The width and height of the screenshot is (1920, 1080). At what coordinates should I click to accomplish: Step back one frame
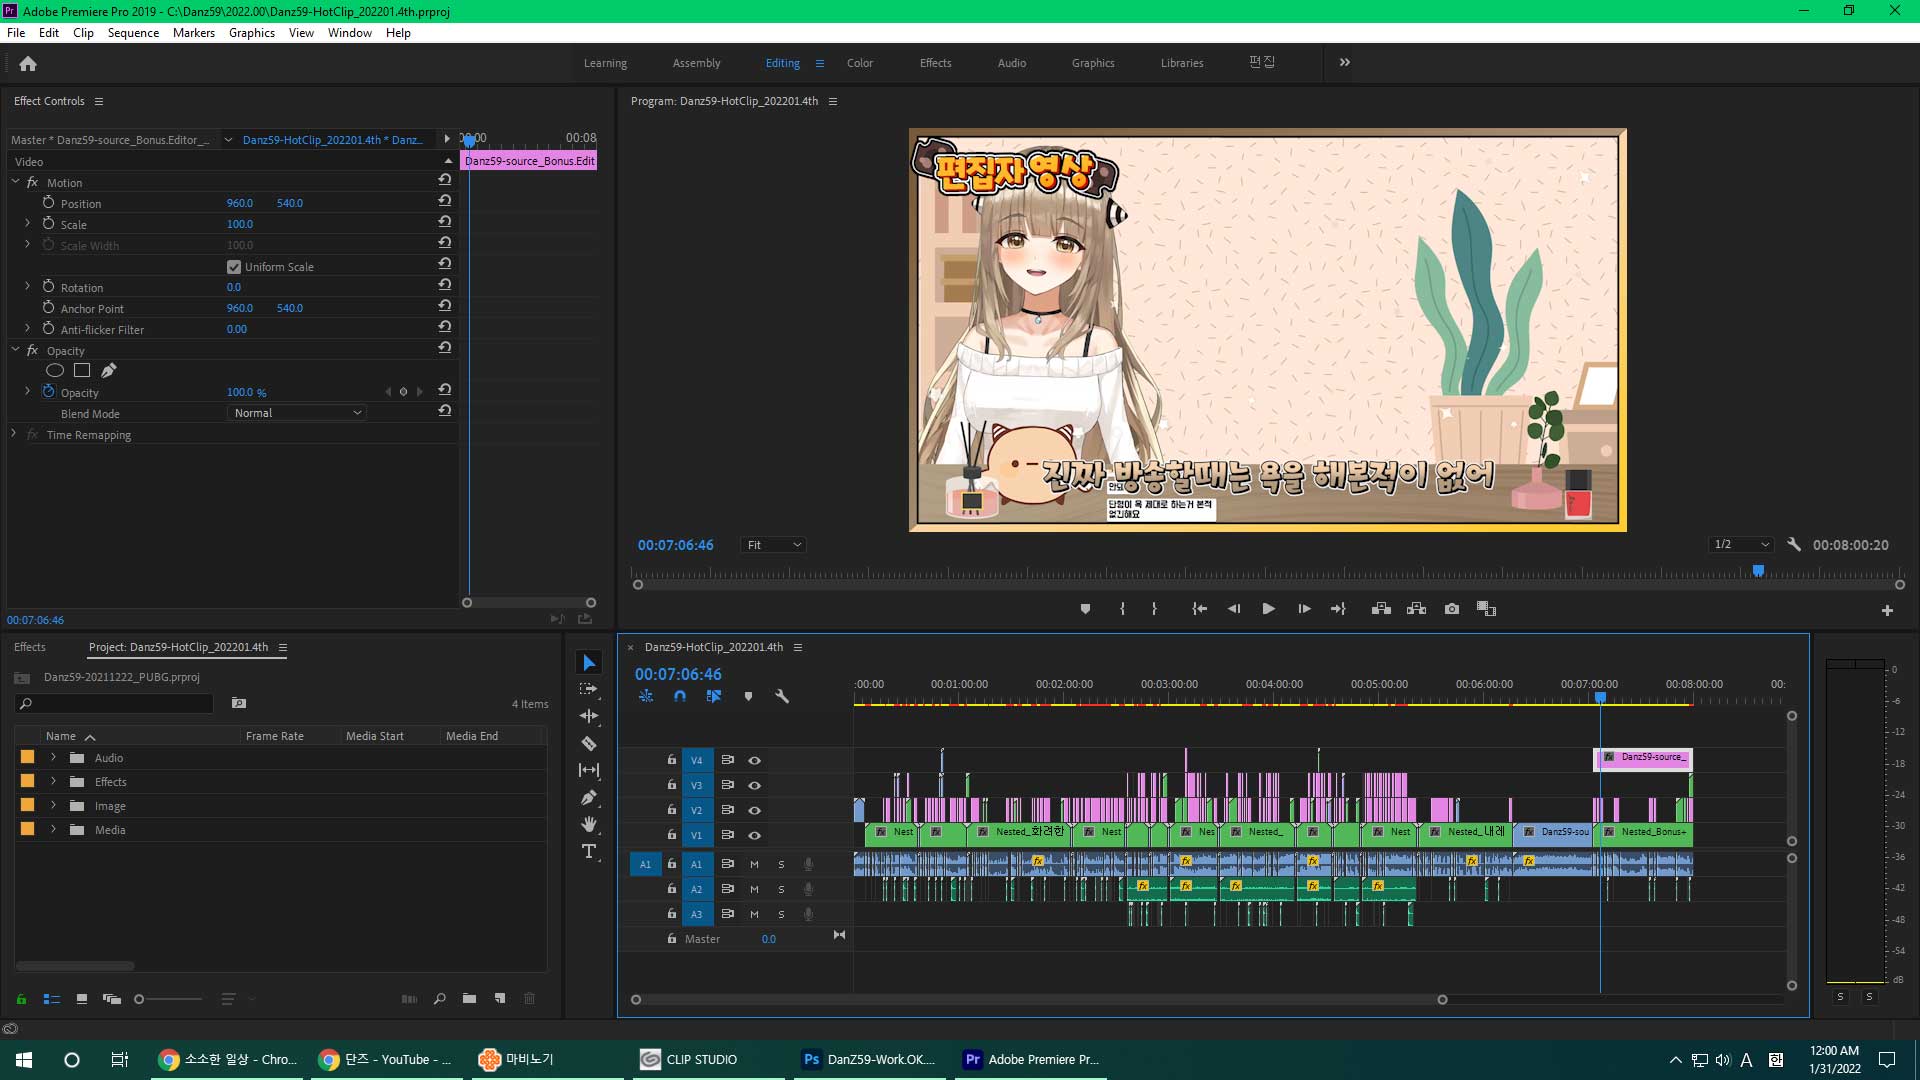1234,609
